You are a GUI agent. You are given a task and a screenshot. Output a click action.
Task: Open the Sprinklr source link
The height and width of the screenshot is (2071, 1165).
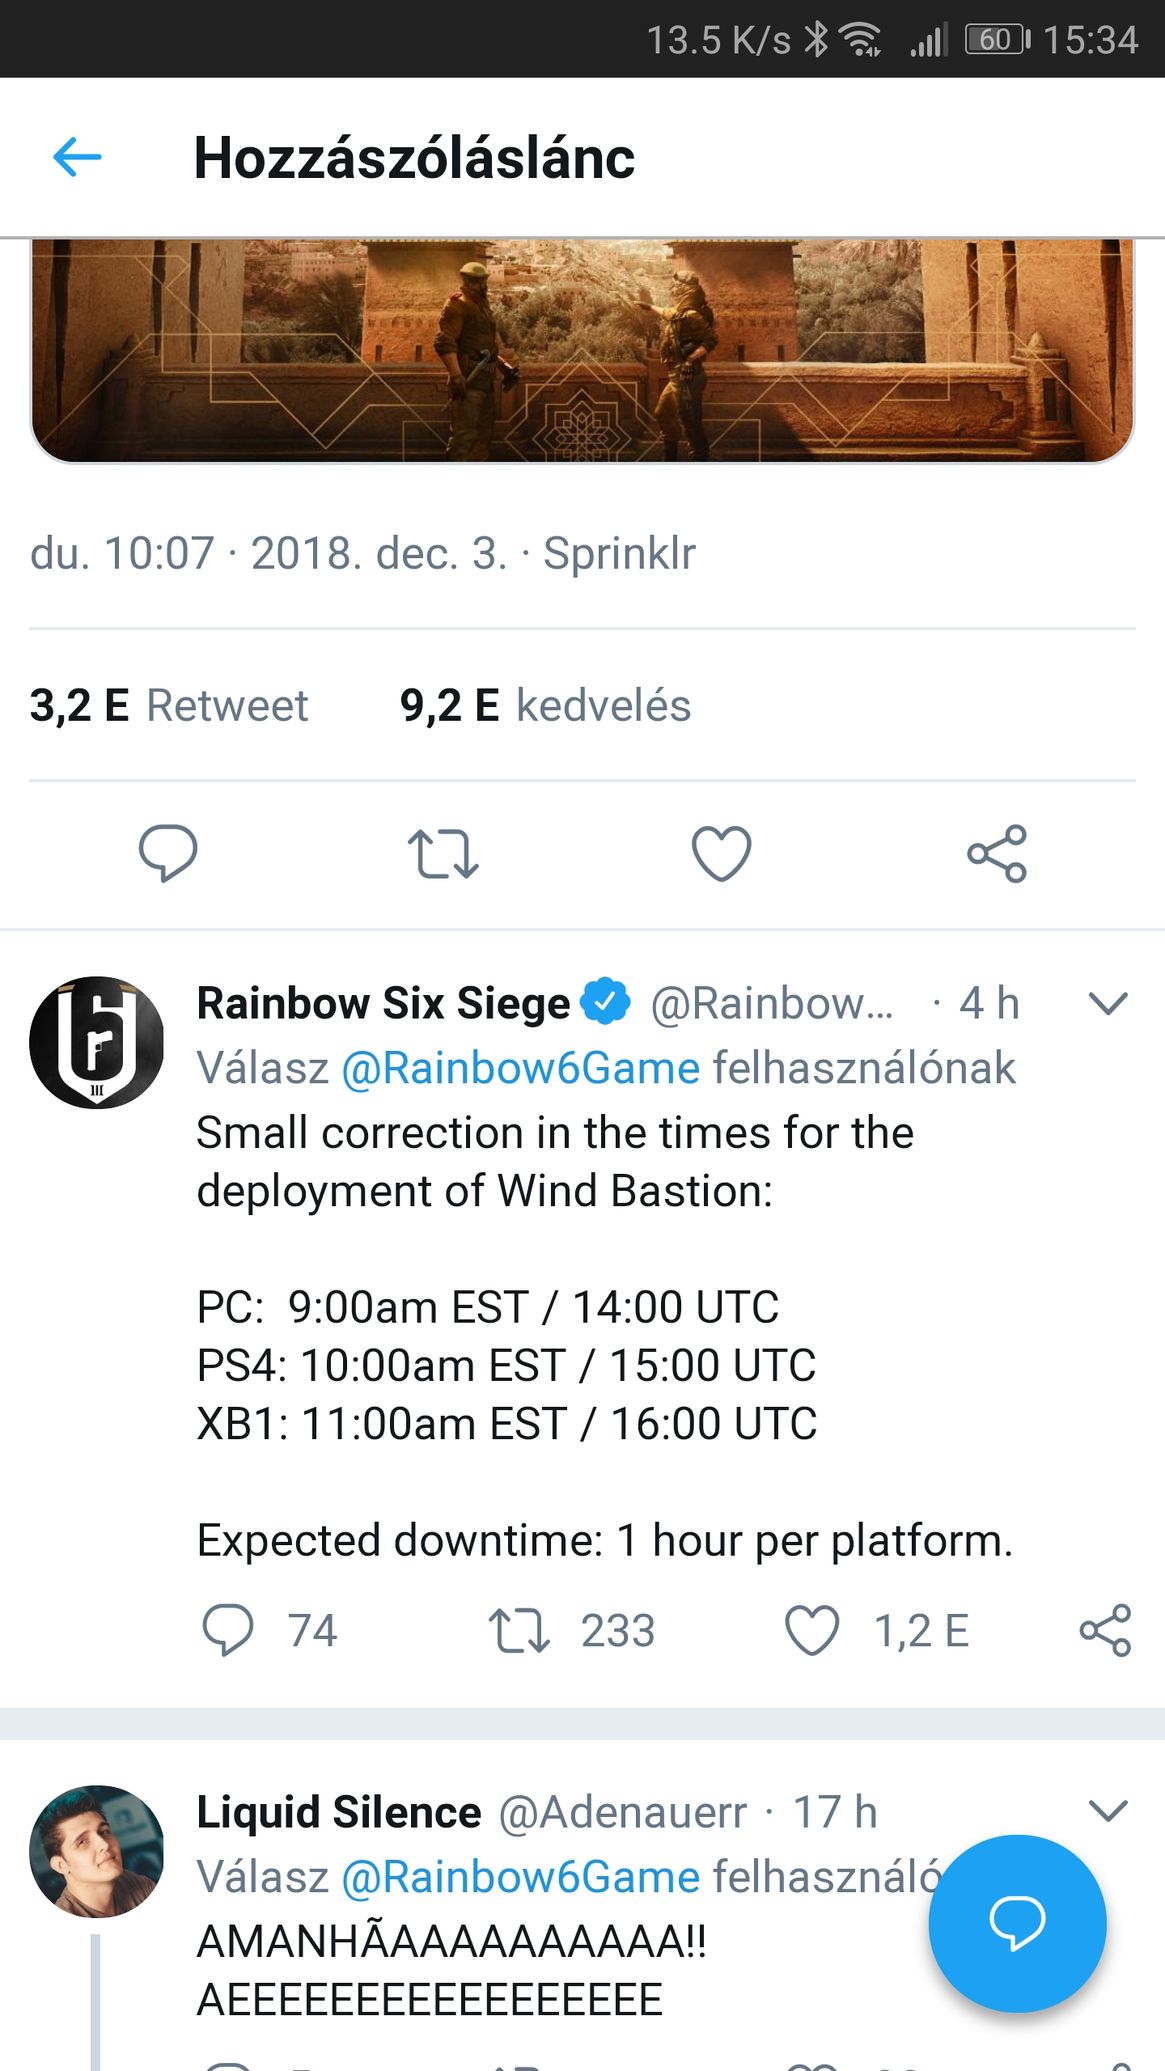click(619, 553)
